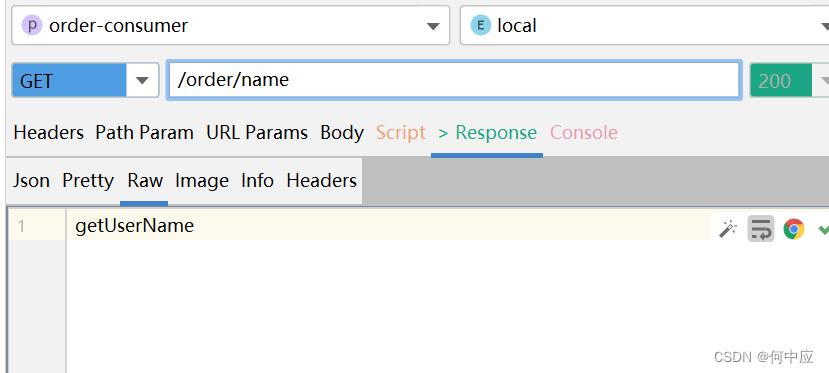The height and width of the screenshot is (373, 829).
Task: Toggle soft wrap icon in response editor
Action: 761,229
